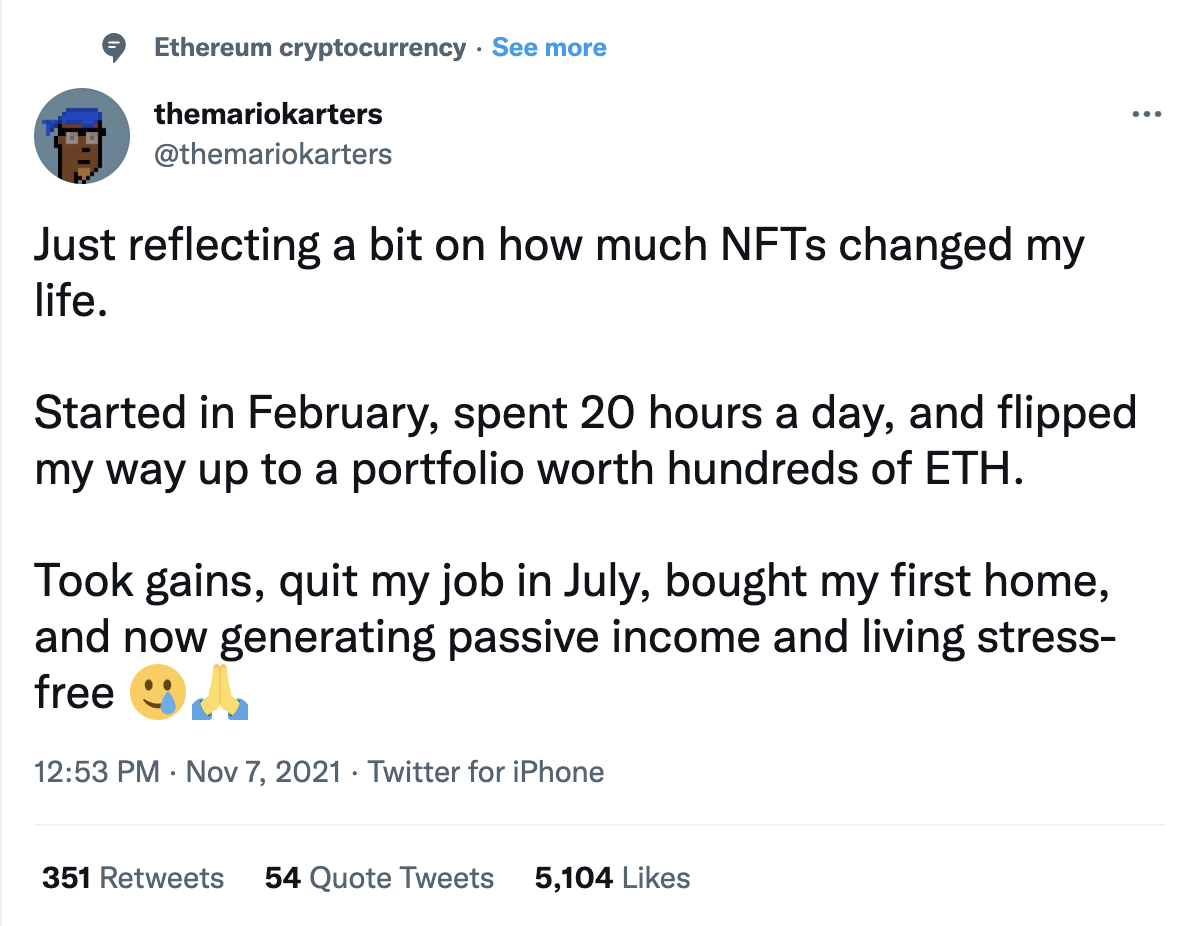1196x926 pixels.
Task: Show the 5,104 Likes list
Action: click(x=612, y=878)
